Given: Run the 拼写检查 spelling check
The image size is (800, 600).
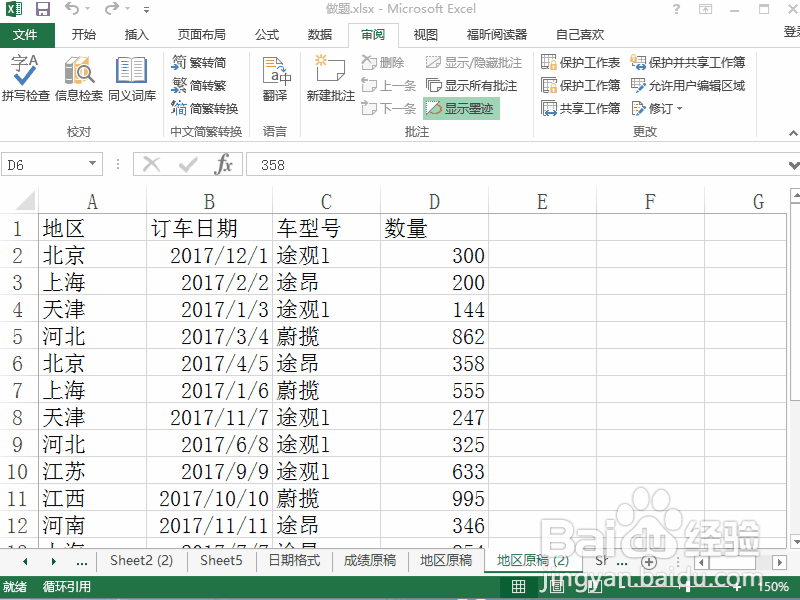Looking at the screenshot, I should point(26,78).
